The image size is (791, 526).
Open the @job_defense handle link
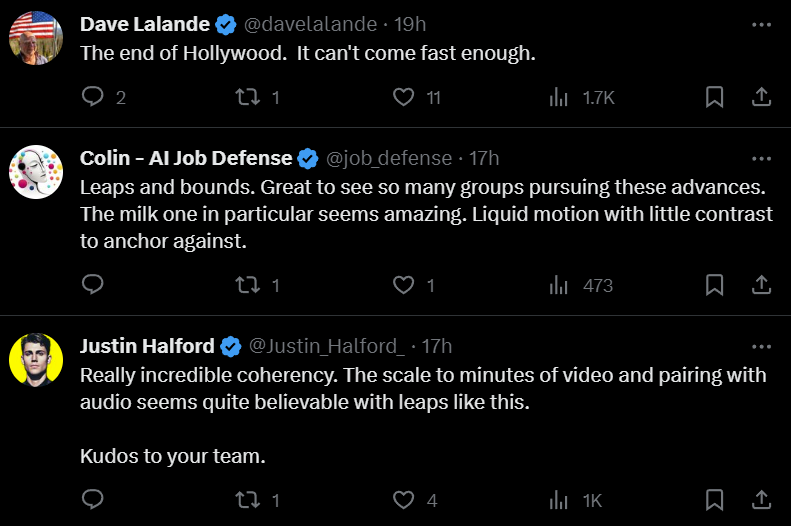(388, 158)
